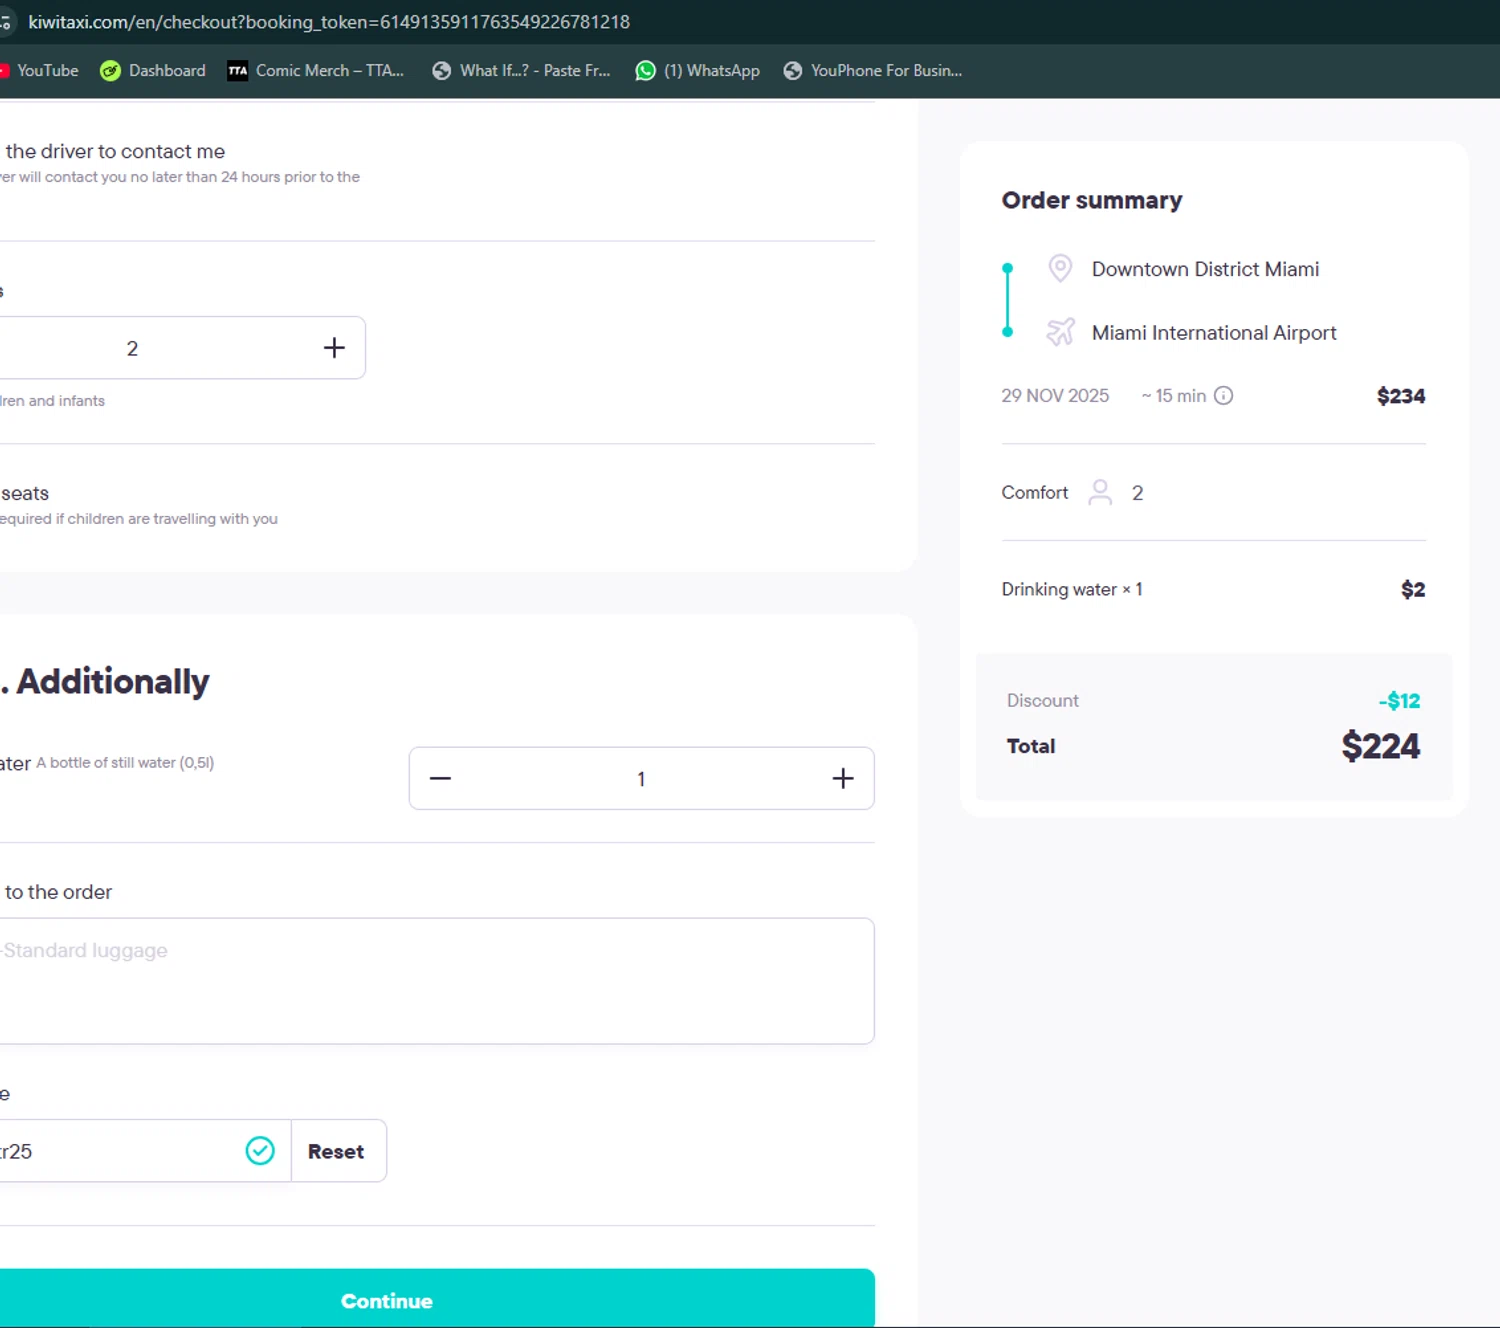Open the WhatsApp bookmark
Image resolution: width=1500 pixels, height=1328 pixels.
coord(698,70)
